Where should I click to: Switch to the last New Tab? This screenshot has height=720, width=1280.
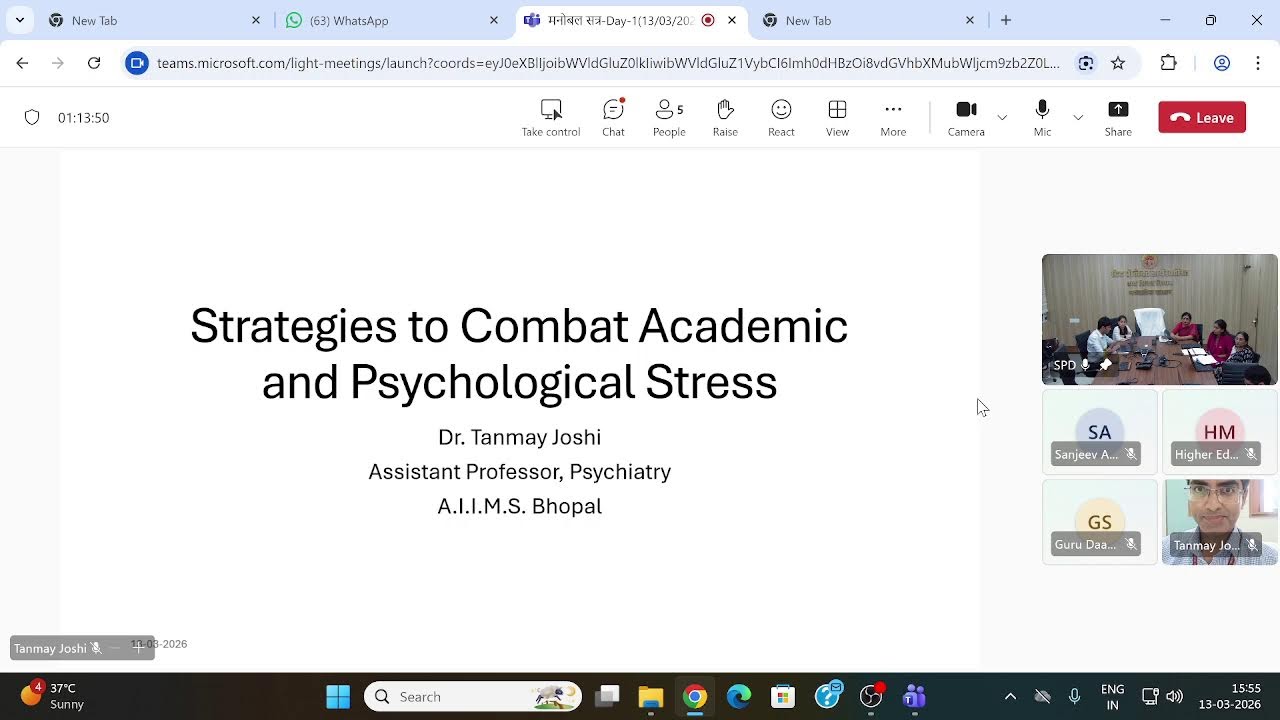(x=867, y=20)
